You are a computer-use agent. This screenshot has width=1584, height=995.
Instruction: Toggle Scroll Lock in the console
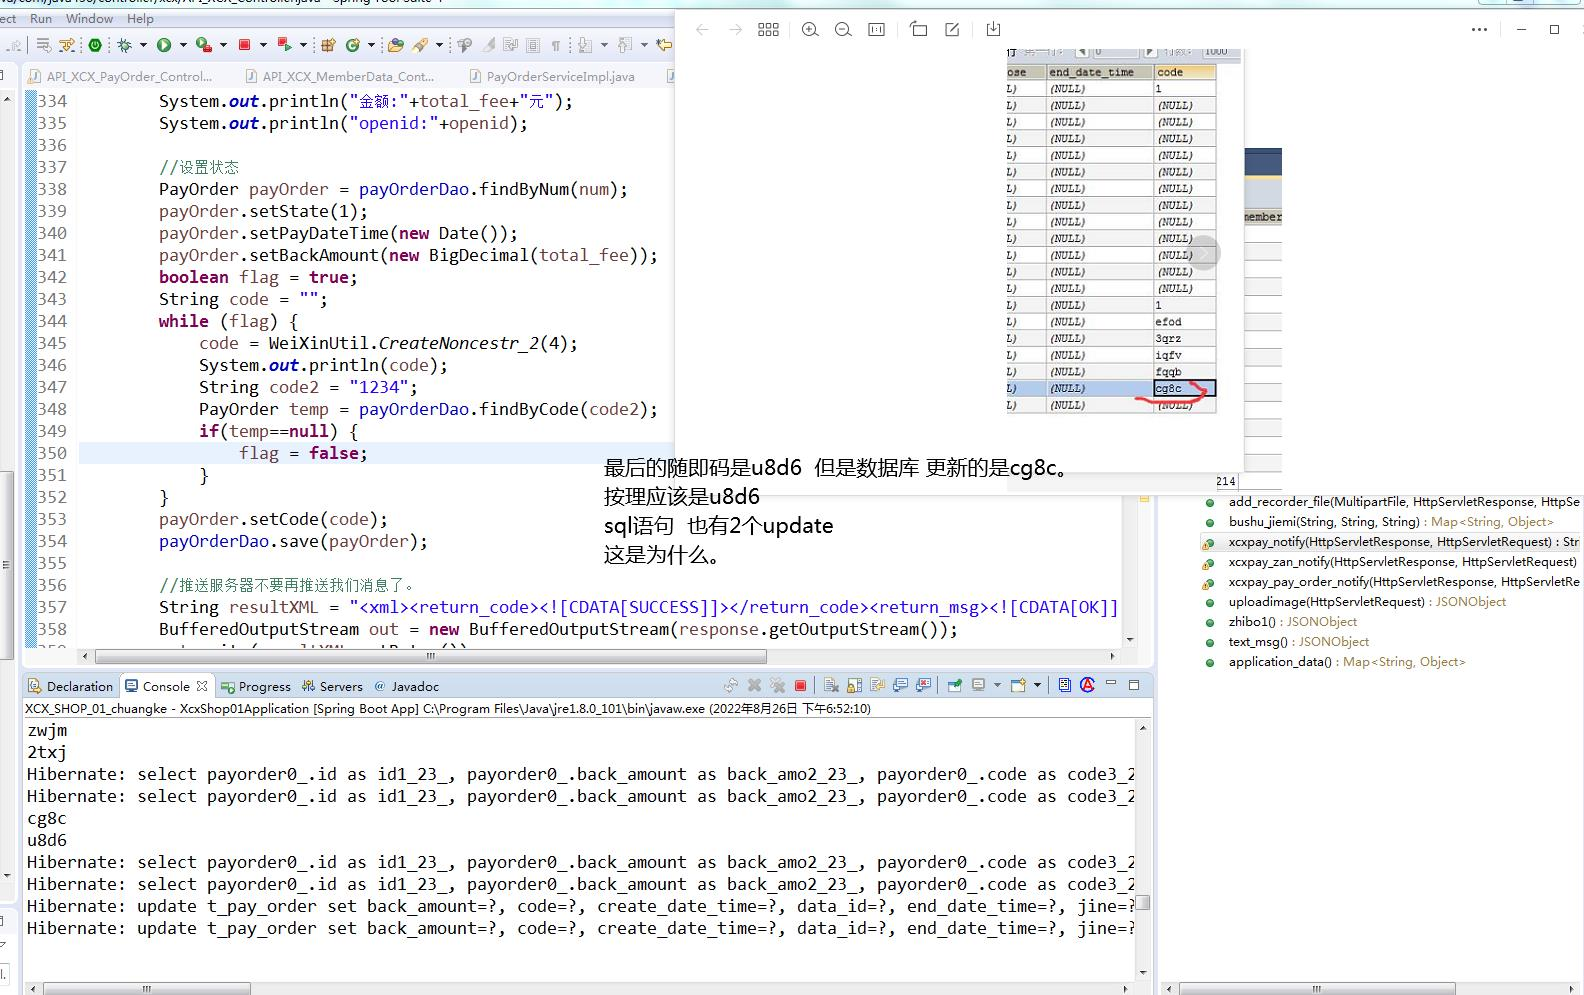(x=854, y=685)
